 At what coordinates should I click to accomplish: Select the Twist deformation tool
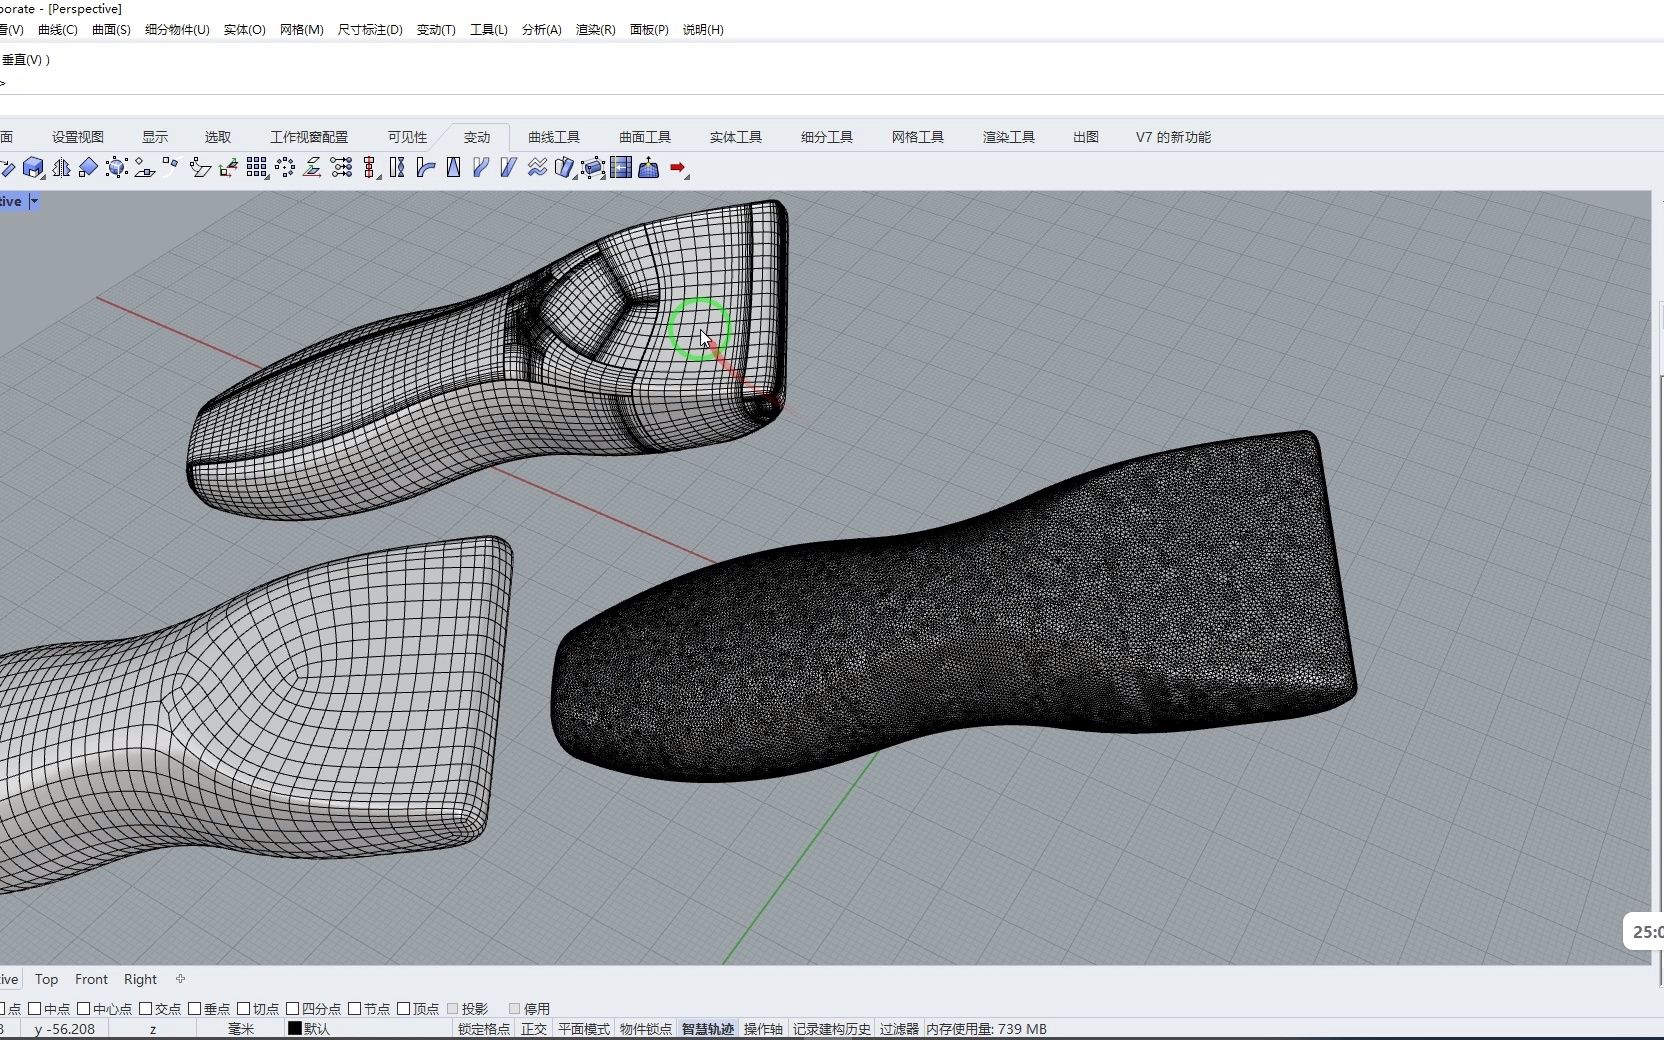(x=397, y=167)
